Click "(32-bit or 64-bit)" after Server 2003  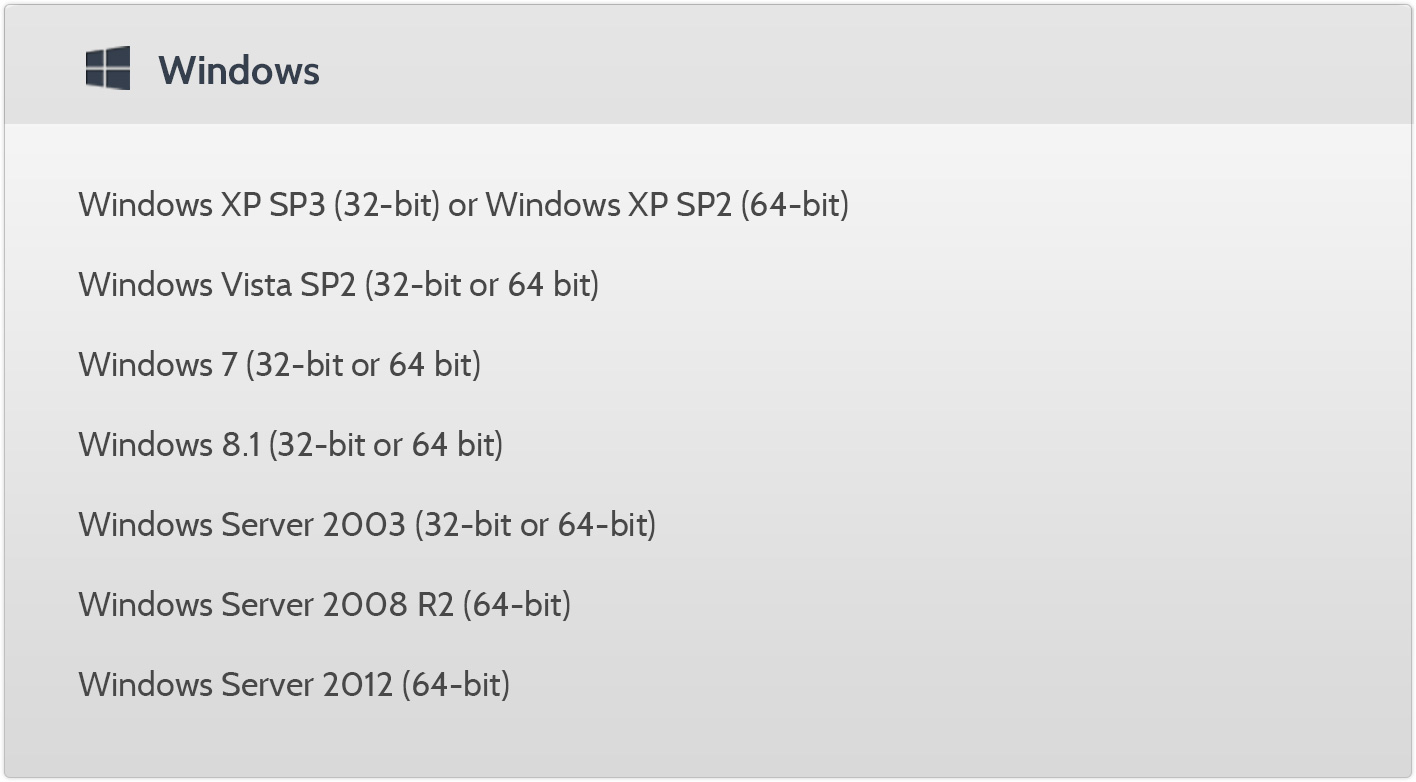coord(536,524)
